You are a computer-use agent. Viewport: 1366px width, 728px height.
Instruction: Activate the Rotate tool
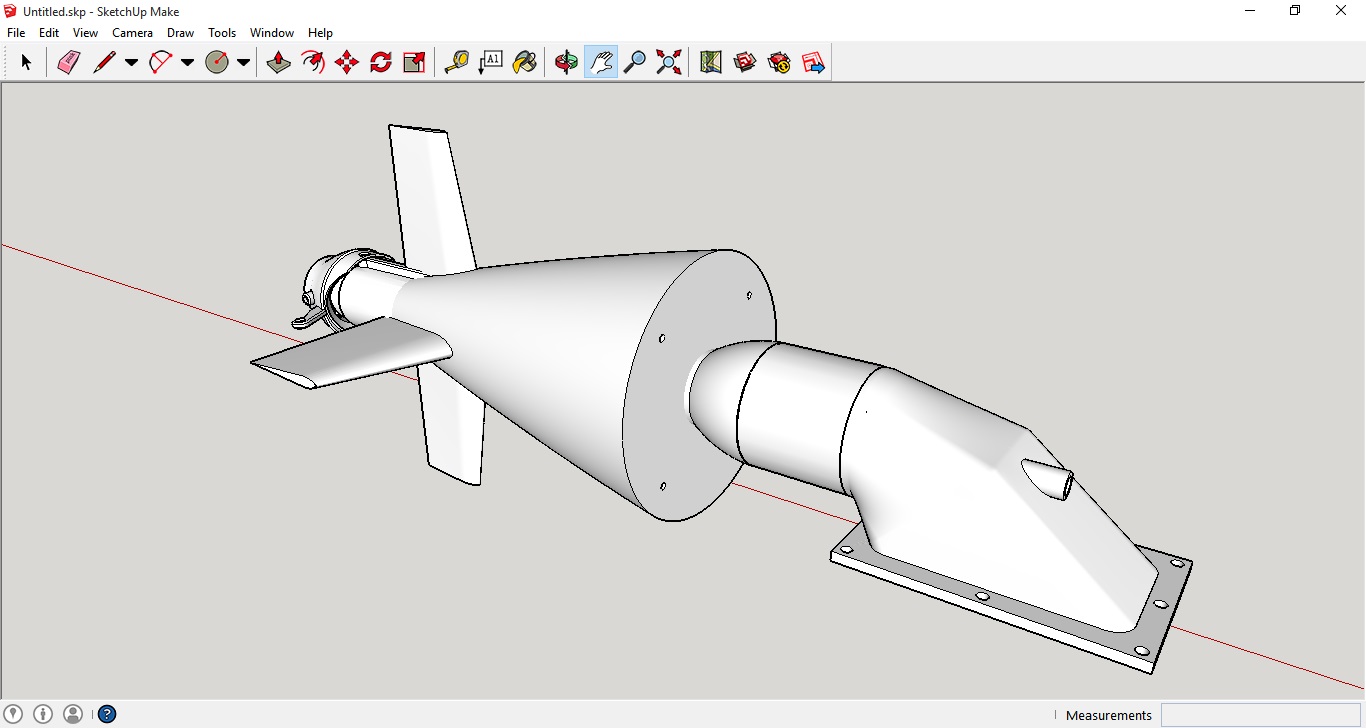381,63
